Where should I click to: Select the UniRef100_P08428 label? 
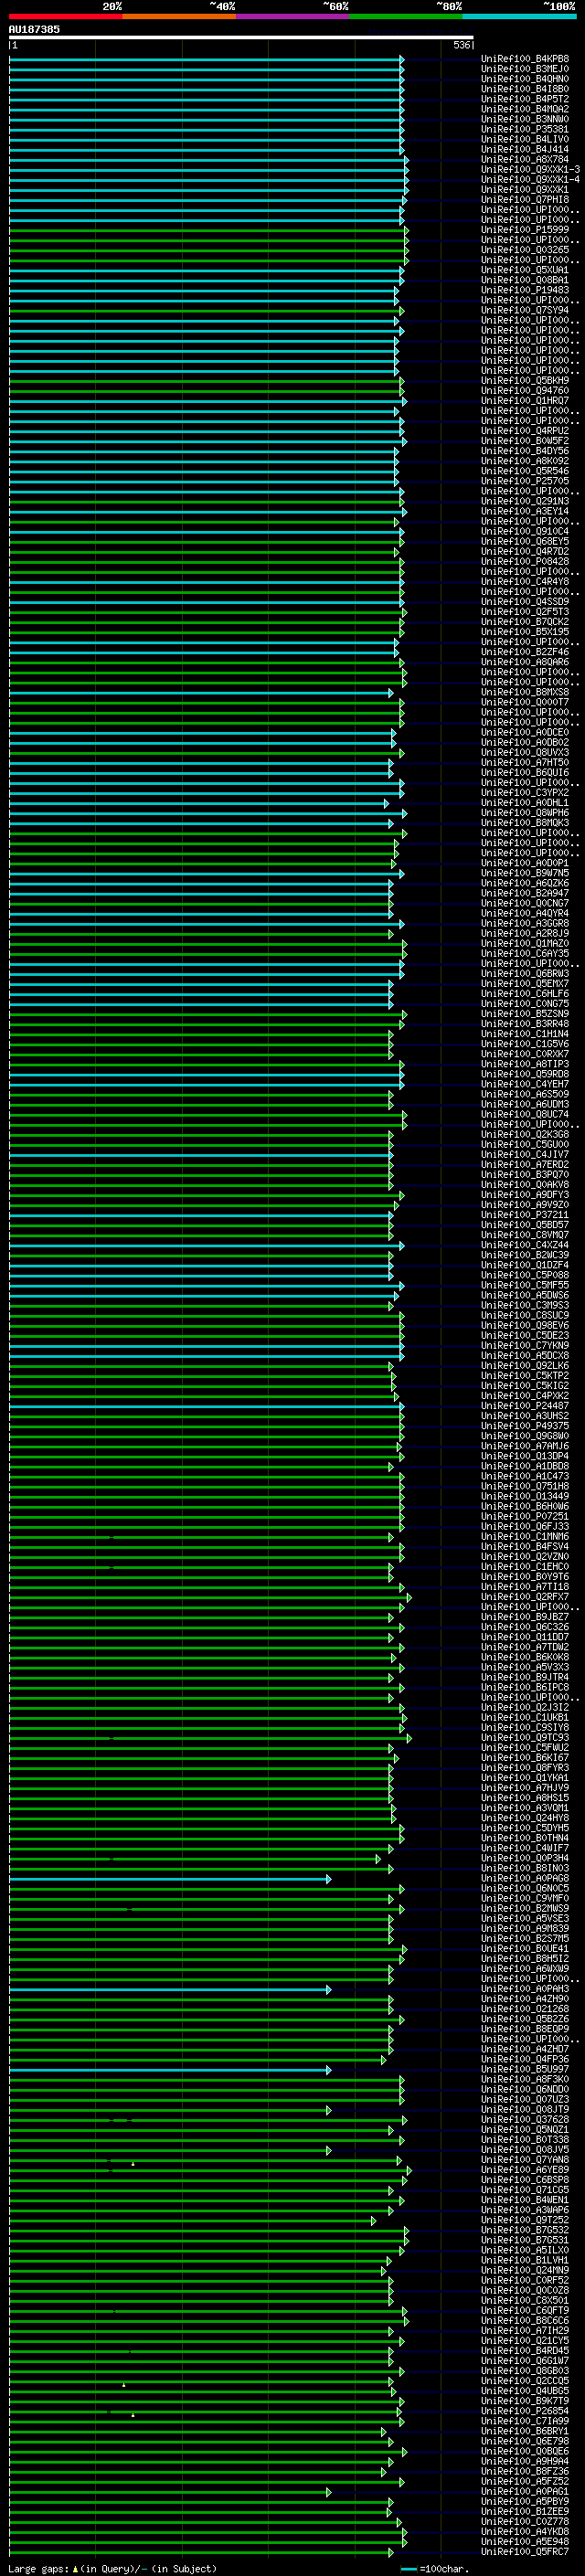point(524,561)
